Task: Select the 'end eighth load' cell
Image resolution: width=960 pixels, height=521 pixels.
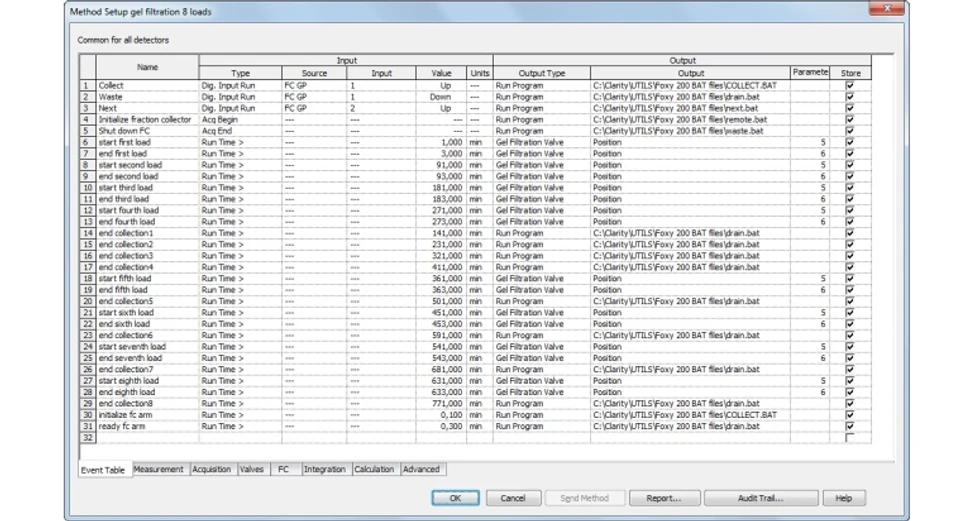Action: click(x=148, y=392)
